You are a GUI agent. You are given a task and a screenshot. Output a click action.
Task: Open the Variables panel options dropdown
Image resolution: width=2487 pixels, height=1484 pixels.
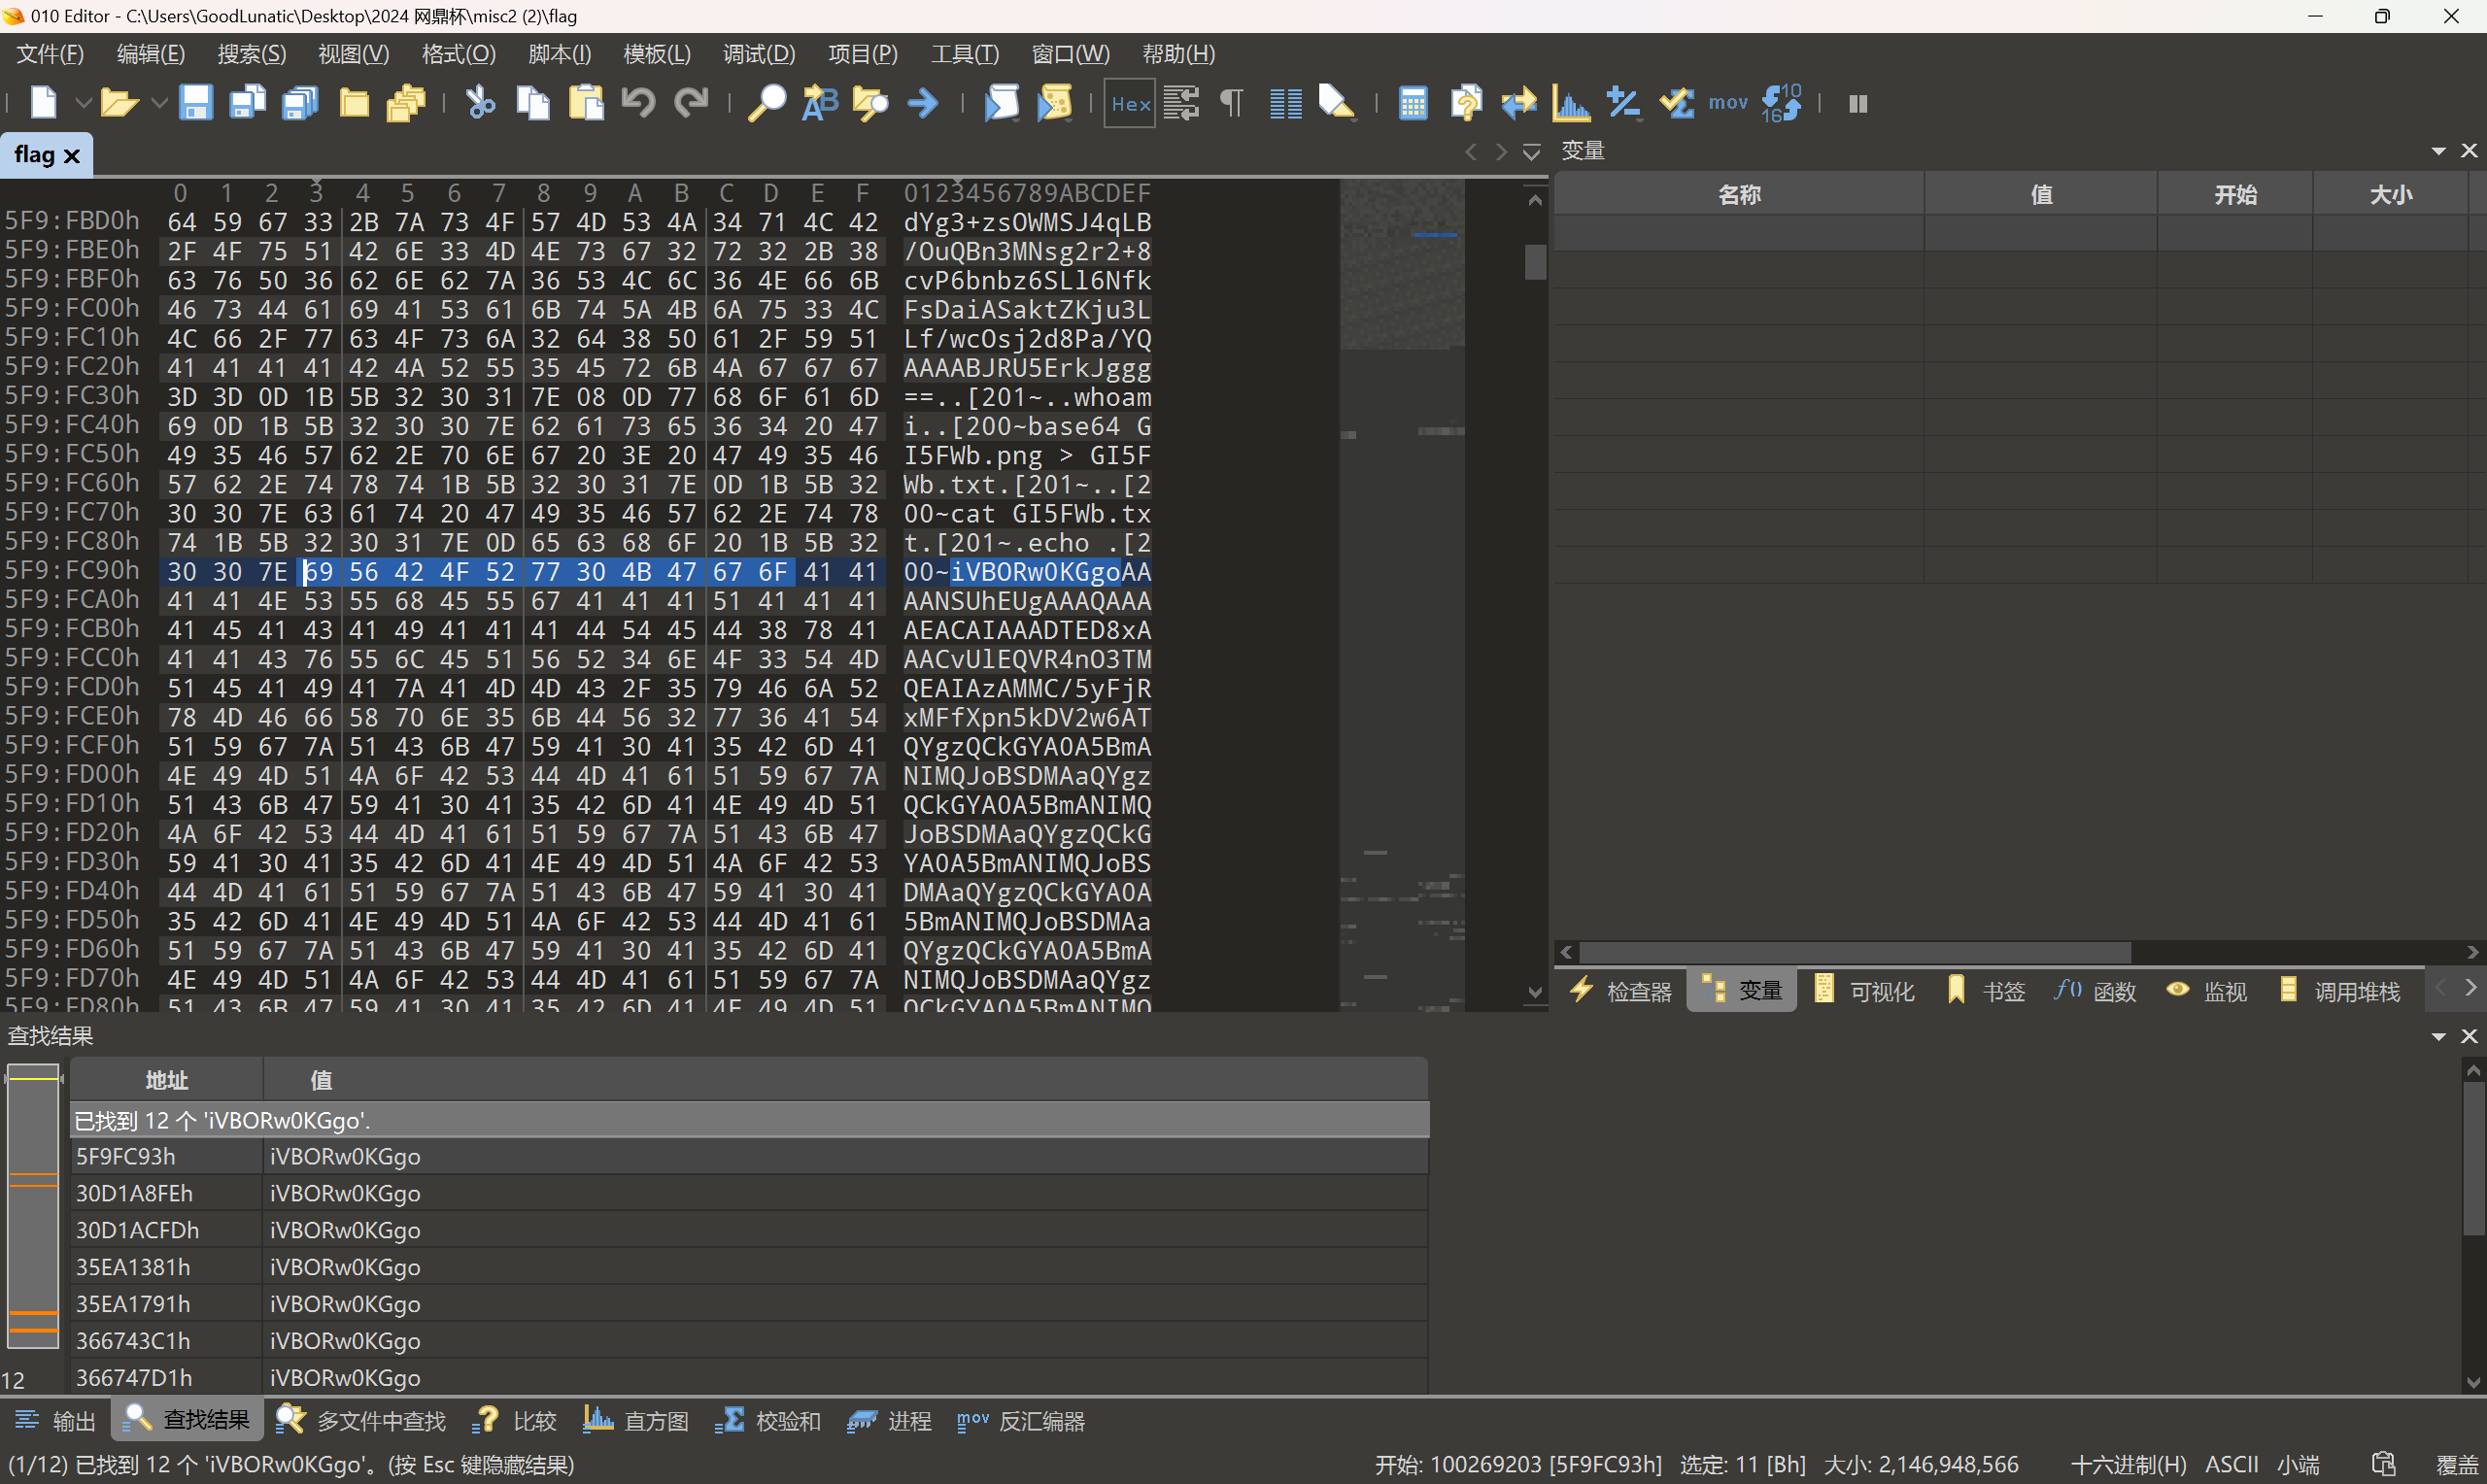pyautogui.click(x=2439, y=151)
